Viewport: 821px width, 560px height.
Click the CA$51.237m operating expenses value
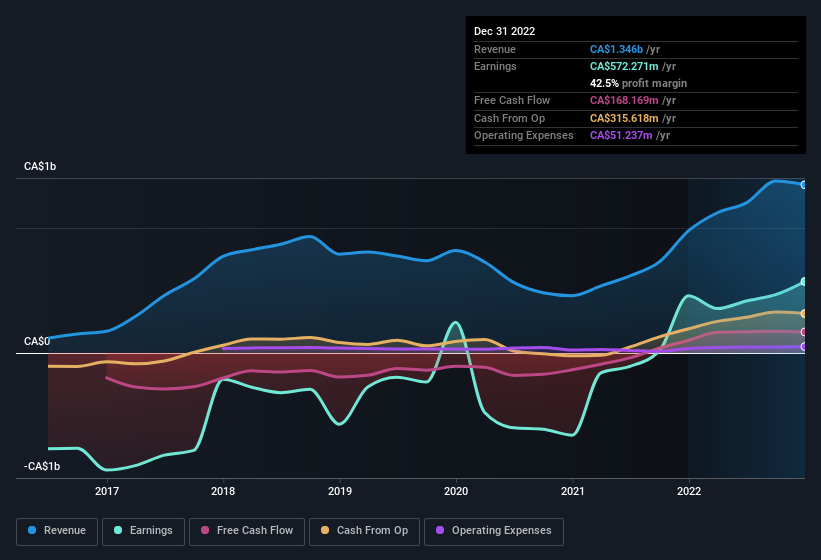point(621,136)
